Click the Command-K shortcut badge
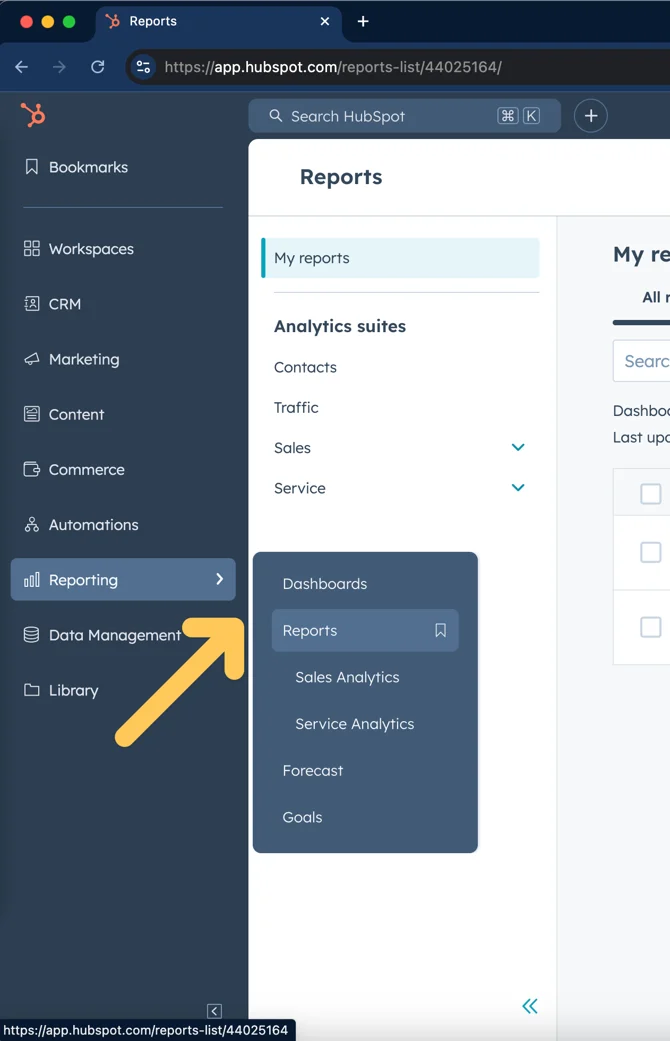 coord(519,116)
